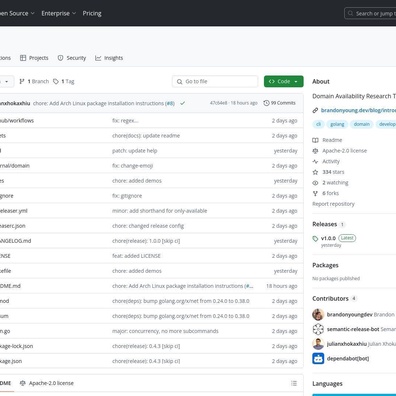Click the commit status checkmark icon
Screen dimensions: 396x396
(x=182, y=103)
